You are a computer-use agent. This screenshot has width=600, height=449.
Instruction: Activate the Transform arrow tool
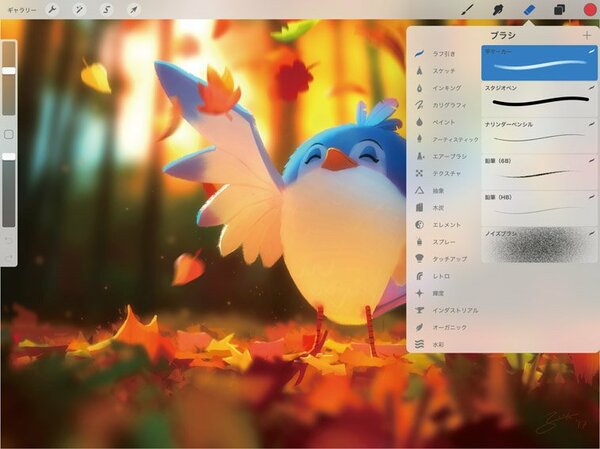[x=133, y=9]
